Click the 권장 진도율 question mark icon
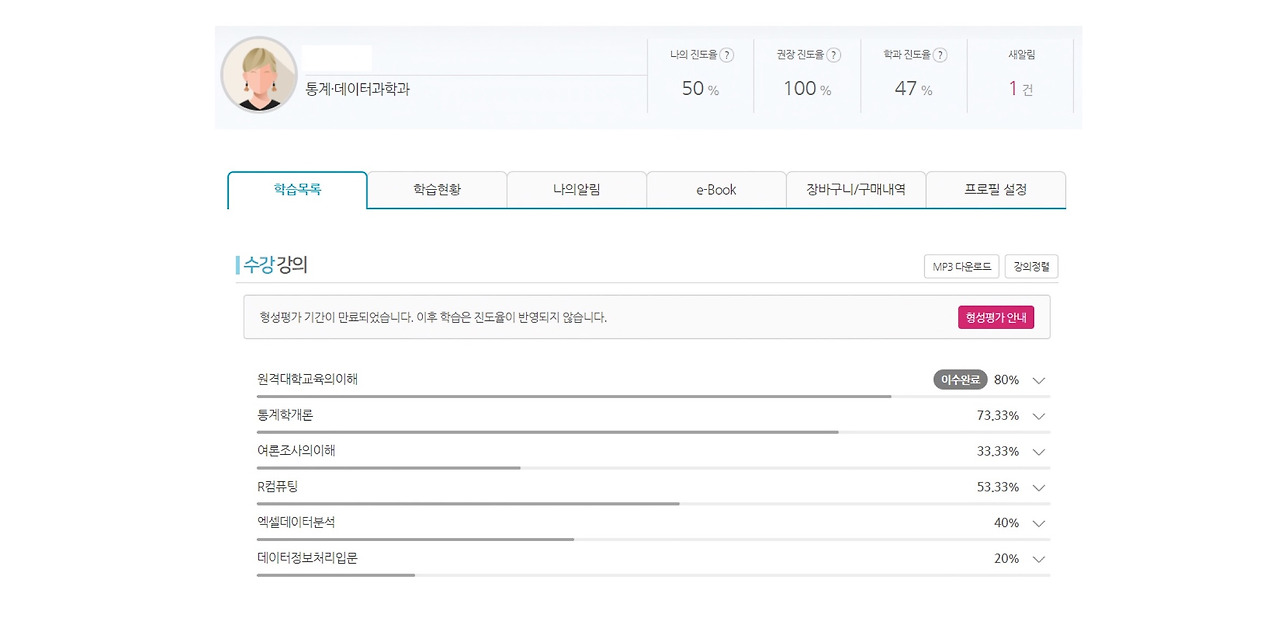The width and height of the screenshot is (1280, 617). click(x=834, y=55)
